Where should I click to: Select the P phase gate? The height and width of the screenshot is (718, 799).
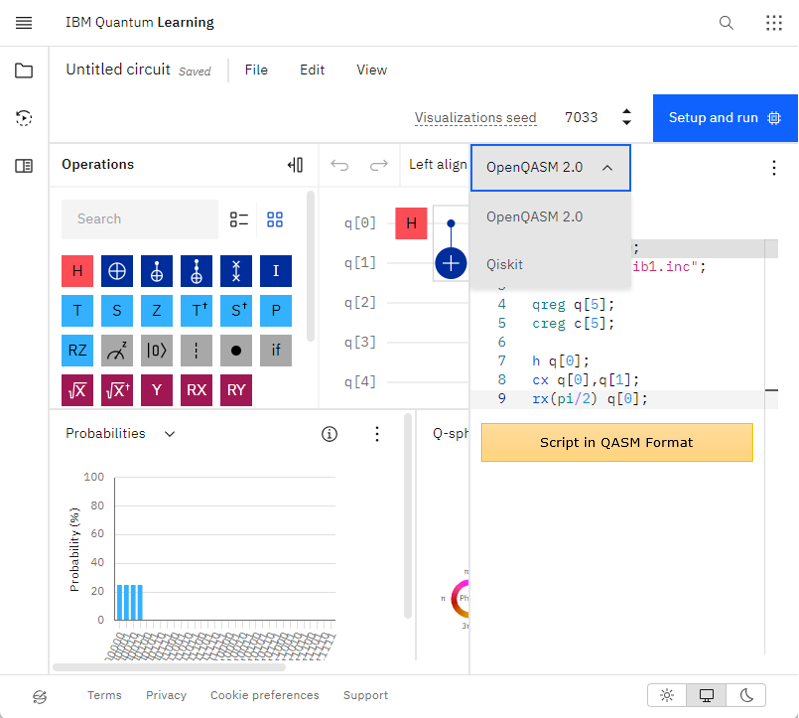[276, 310]
